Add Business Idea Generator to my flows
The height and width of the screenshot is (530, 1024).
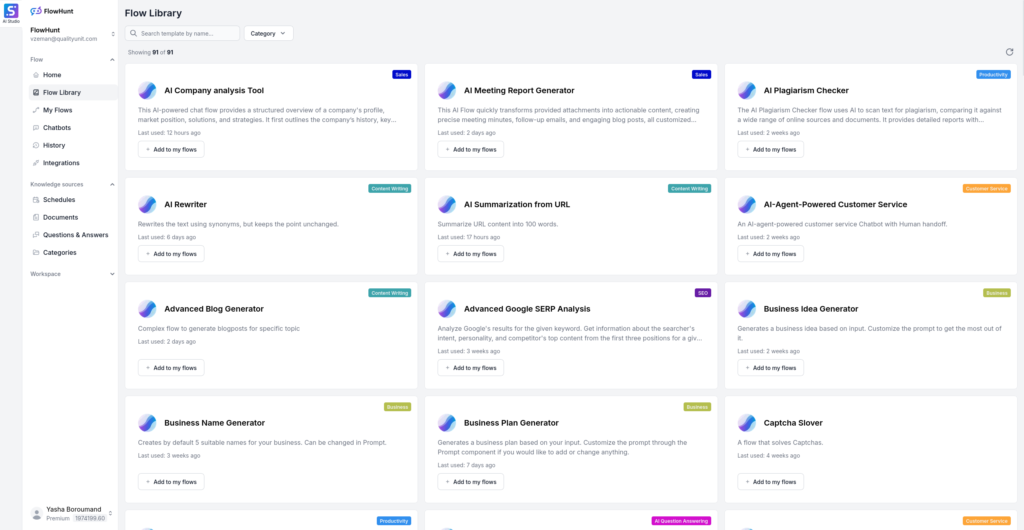pos(770,368)
